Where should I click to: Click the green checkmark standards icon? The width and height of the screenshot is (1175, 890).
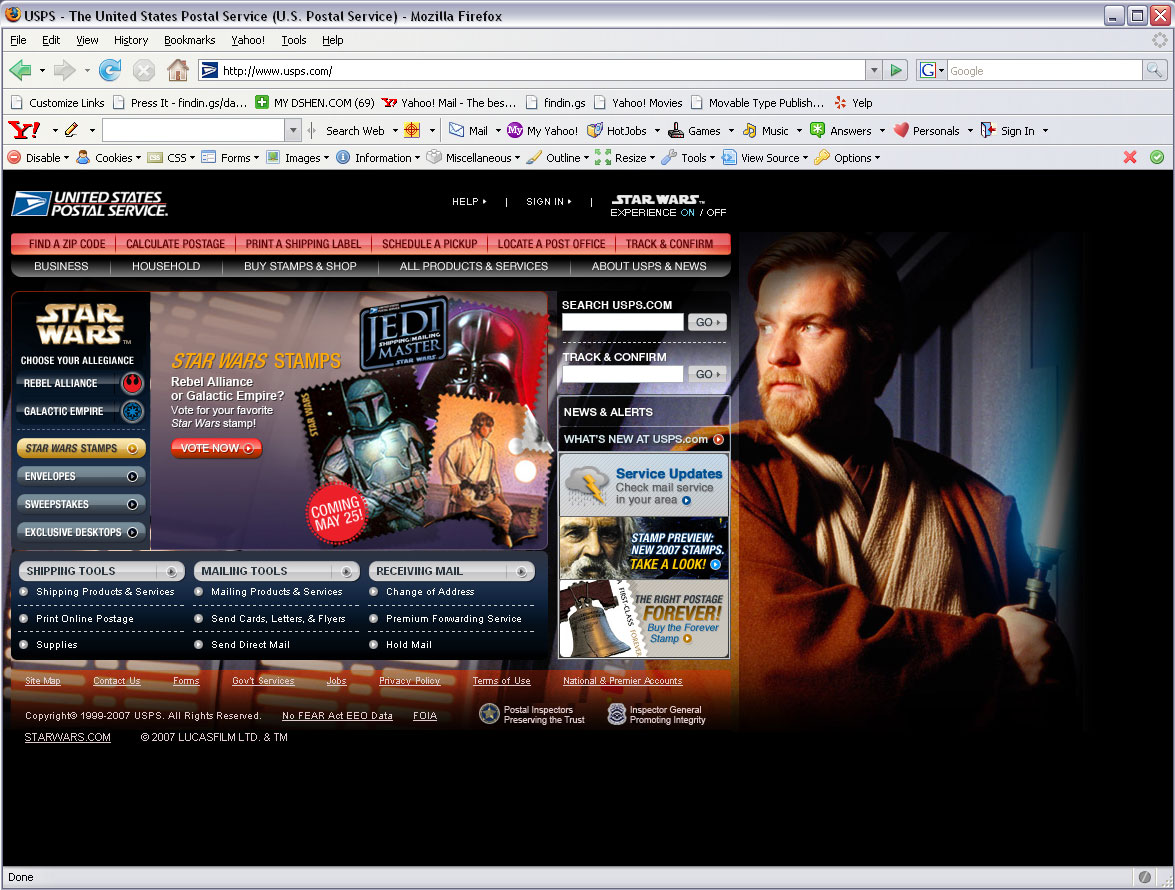click(1157, 157)
